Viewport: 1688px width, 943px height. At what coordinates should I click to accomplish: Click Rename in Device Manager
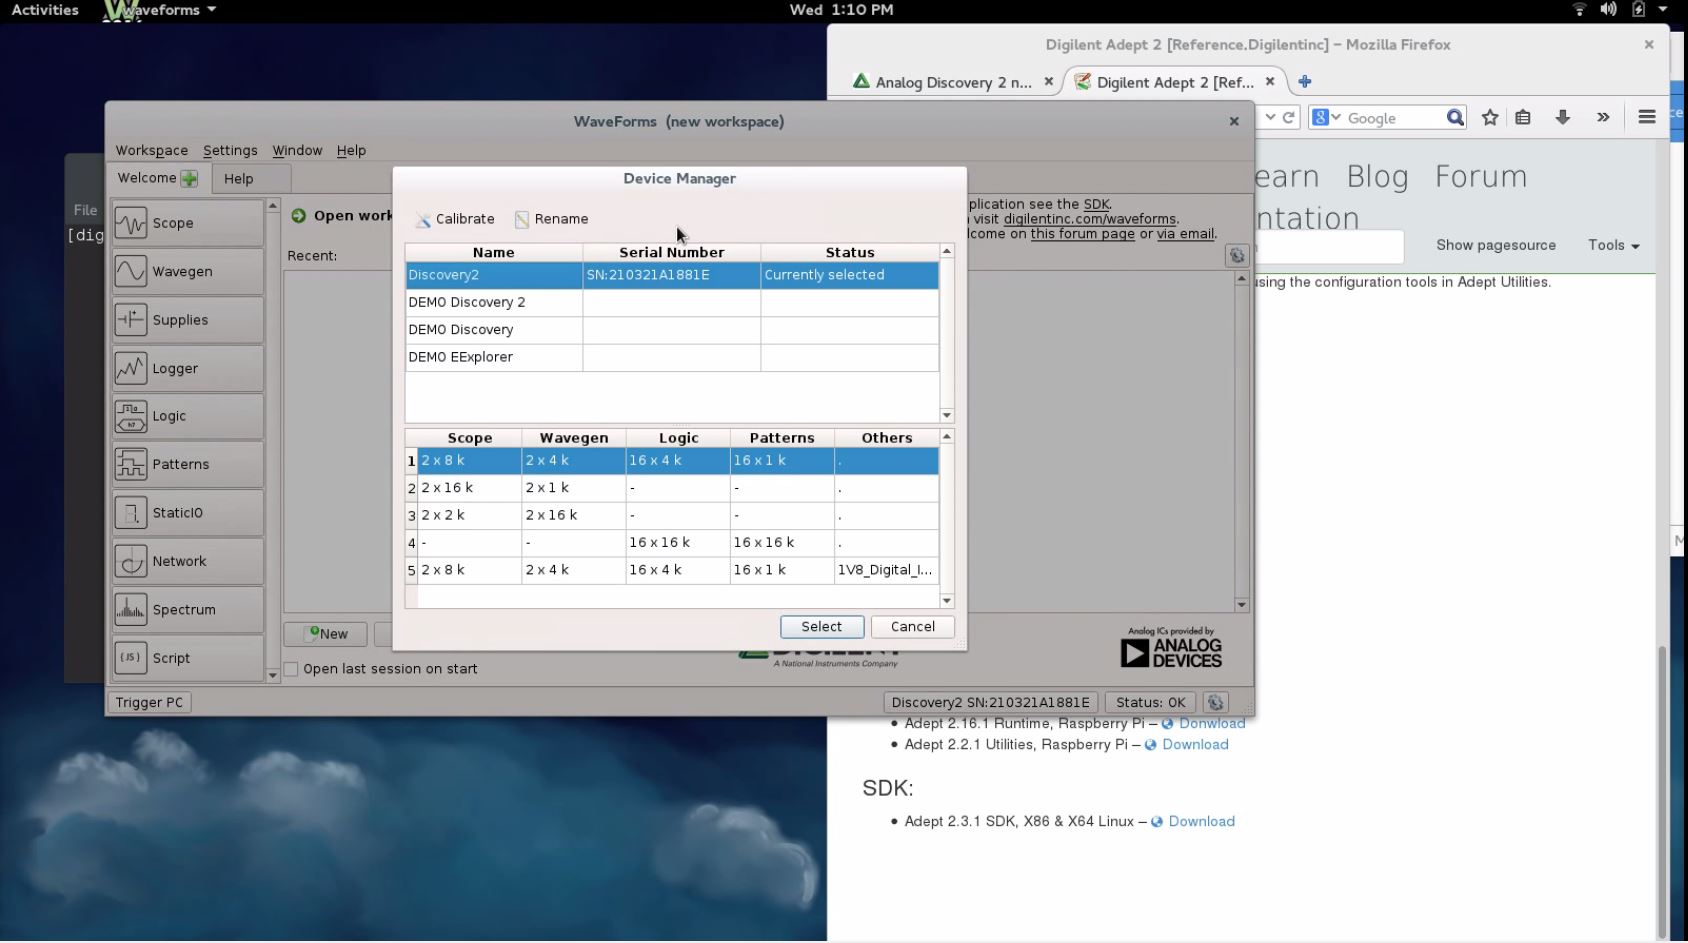pyautogui.click(x=551, y=219)
